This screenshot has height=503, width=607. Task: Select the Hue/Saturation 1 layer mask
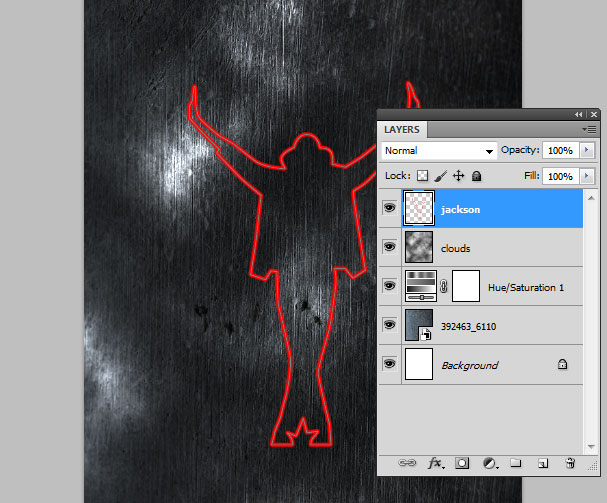(466, 286)
